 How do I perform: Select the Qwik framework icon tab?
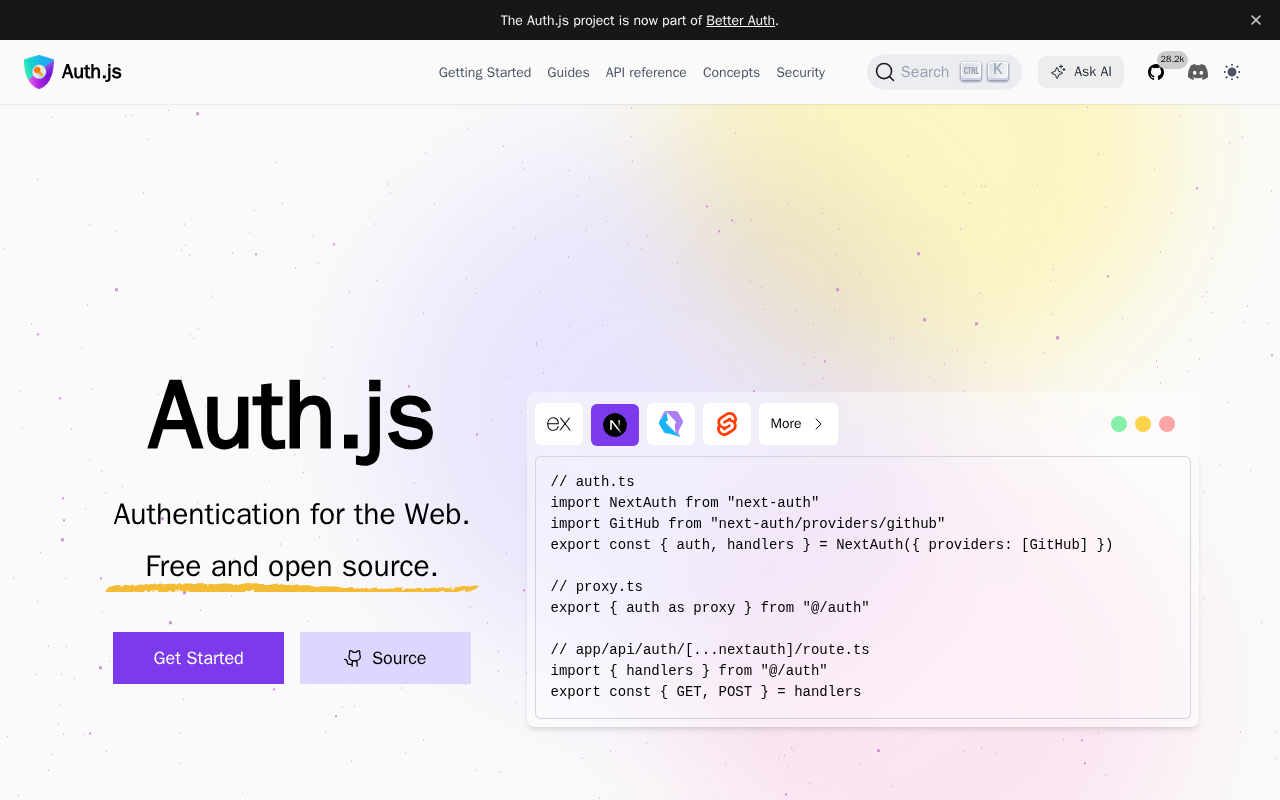click(x=671, y=424)
